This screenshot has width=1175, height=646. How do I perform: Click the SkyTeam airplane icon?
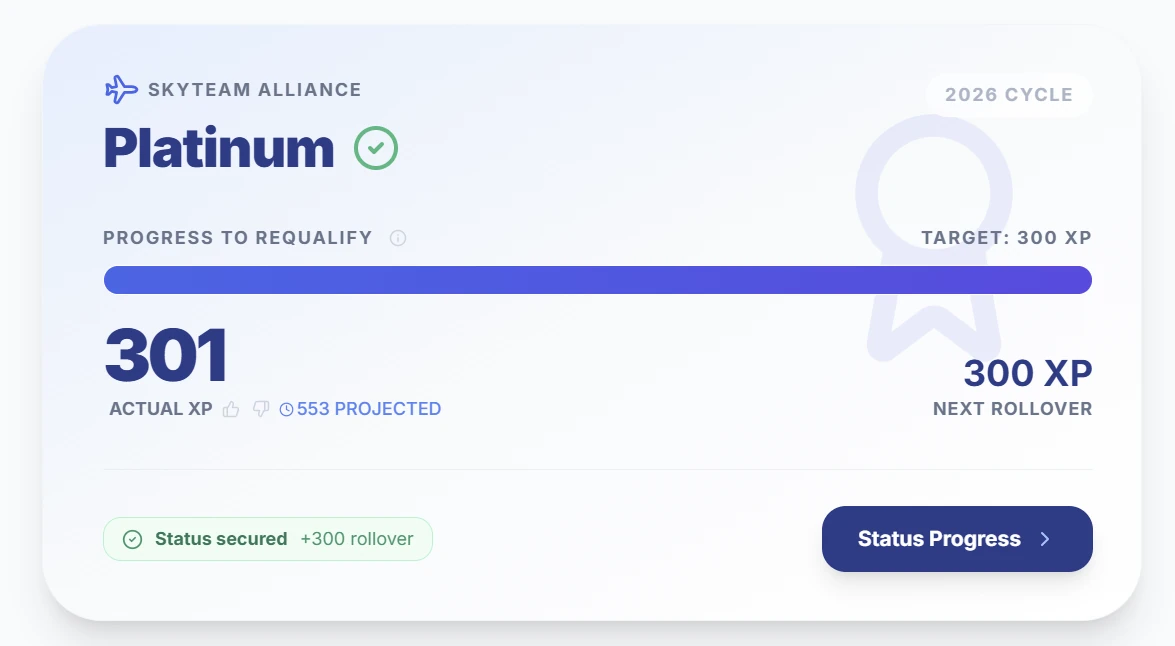pyautogui.click(x=121, y=90)
